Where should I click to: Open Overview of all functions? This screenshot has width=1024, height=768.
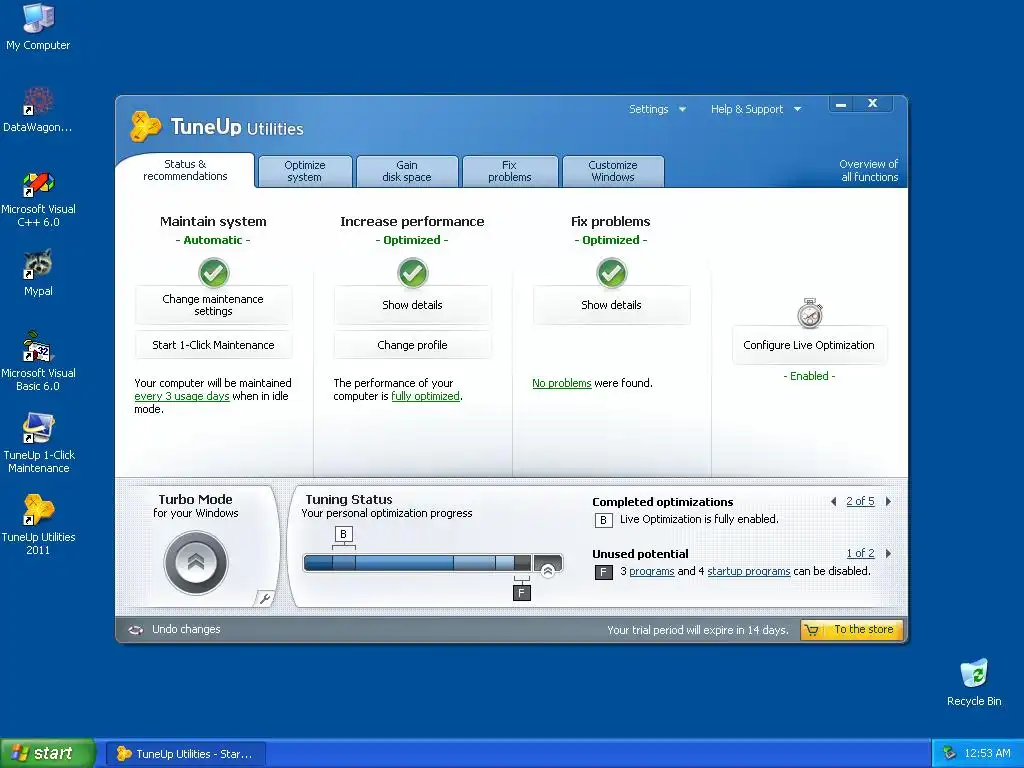pos(869,170)
